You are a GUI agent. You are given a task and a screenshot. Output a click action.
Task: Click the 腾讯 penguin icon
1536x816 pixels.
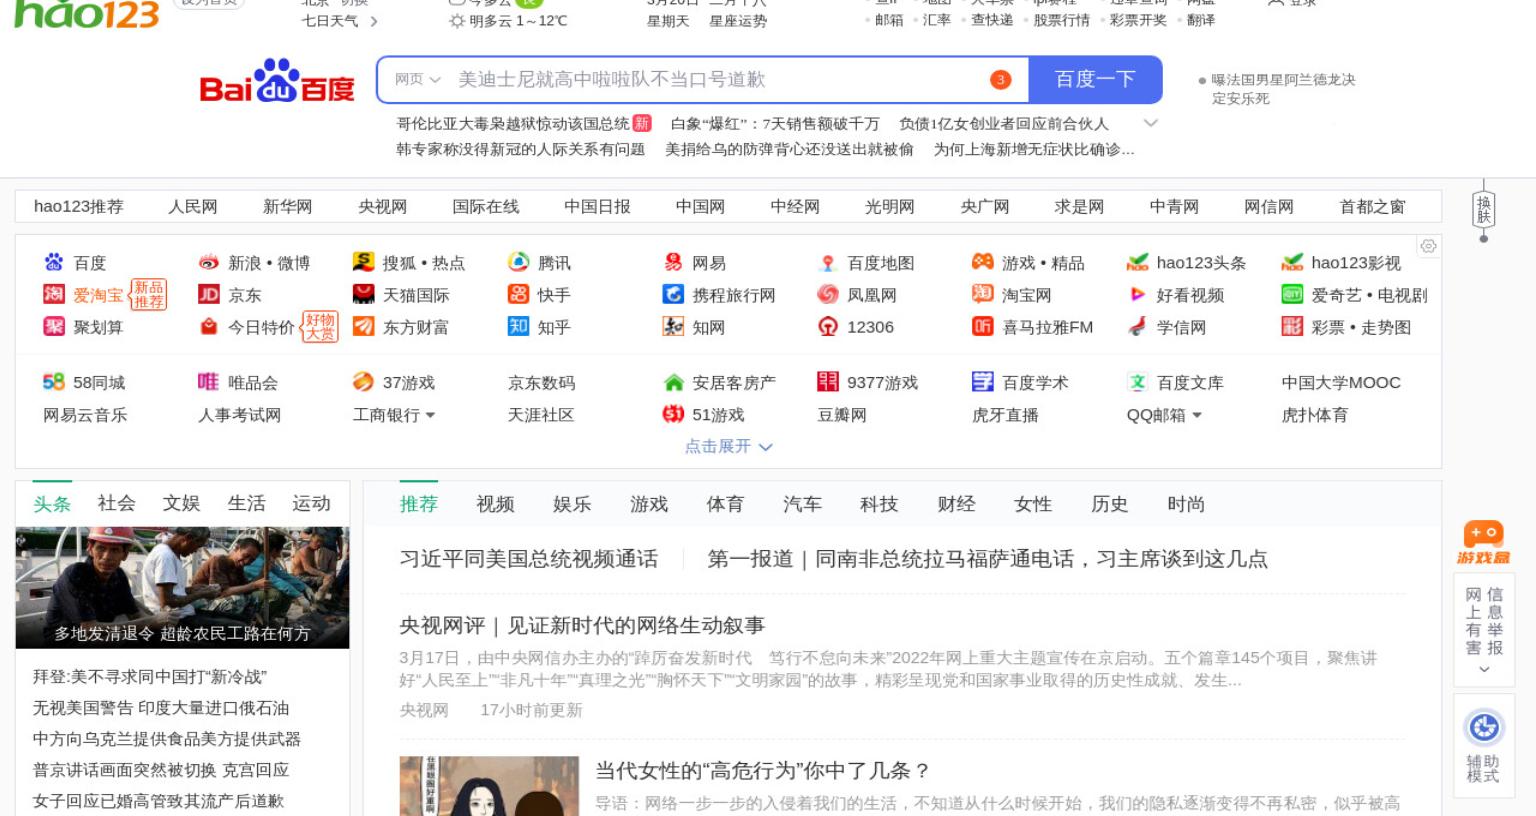(518, 263)
